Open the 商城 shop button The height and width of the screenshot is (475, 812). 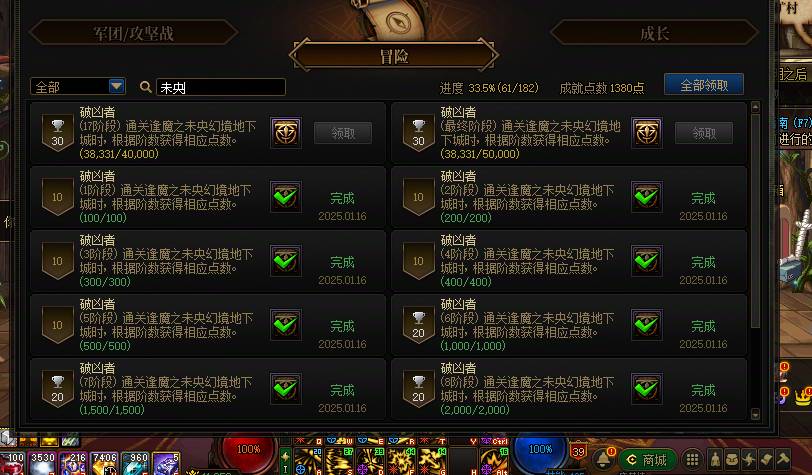tap(647, 459)
